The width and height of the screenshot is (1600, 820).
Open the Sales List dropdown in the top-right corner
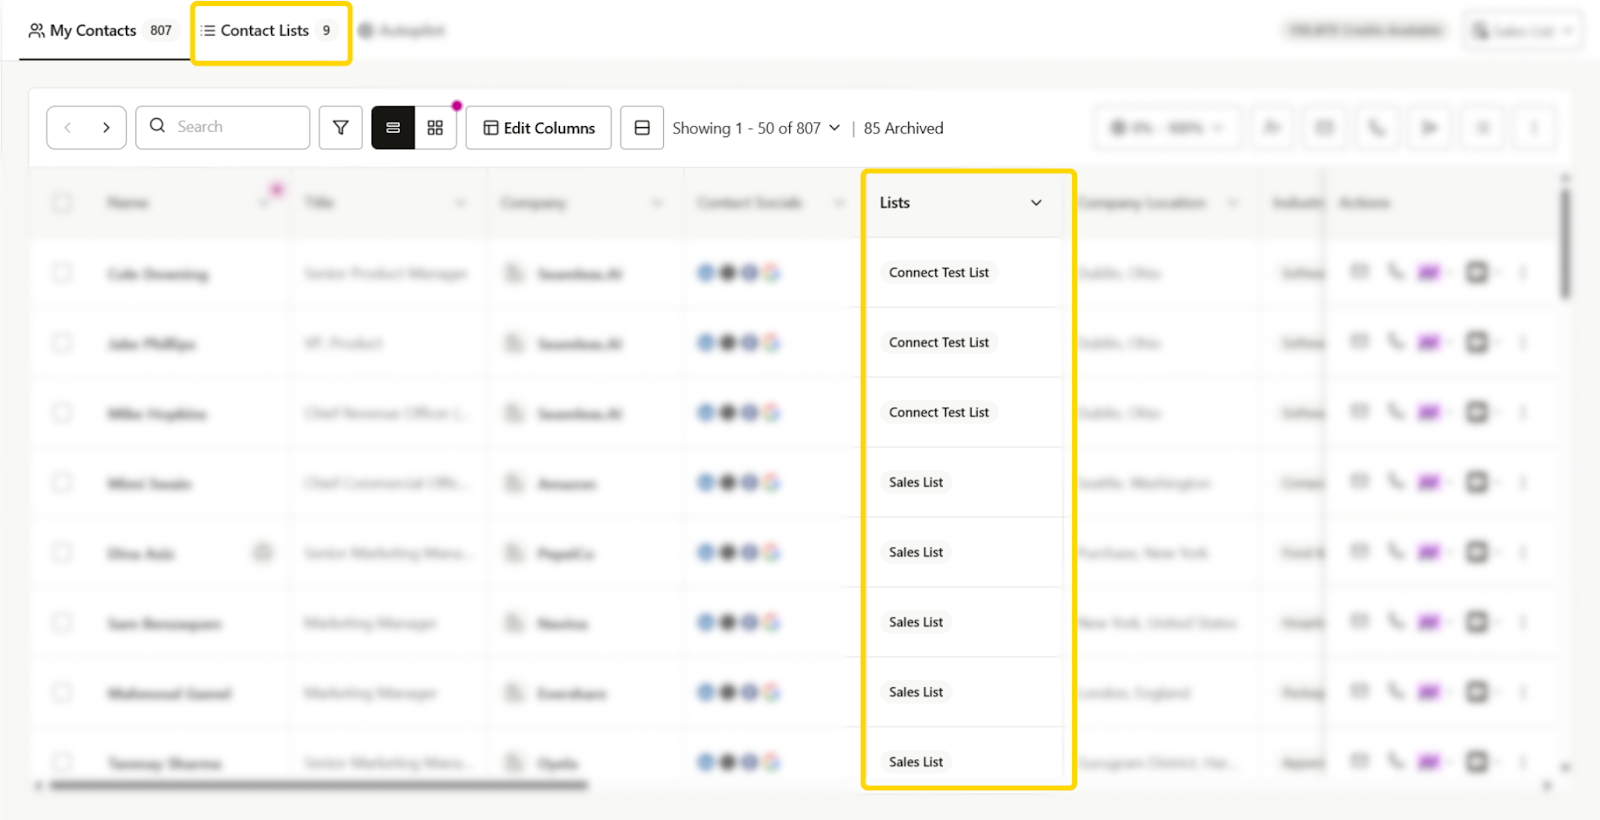click(1522, 31)
